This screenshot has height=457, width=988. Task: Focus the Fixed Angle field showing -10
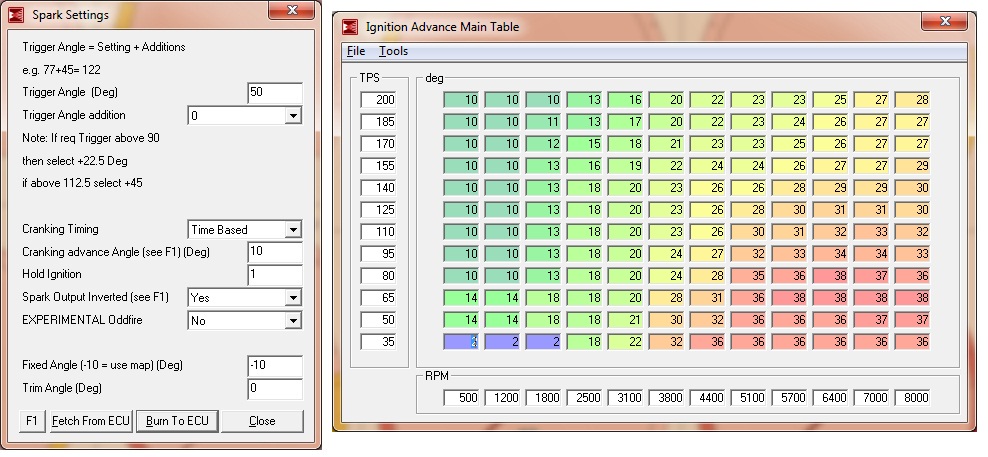[x=274, y=365]
